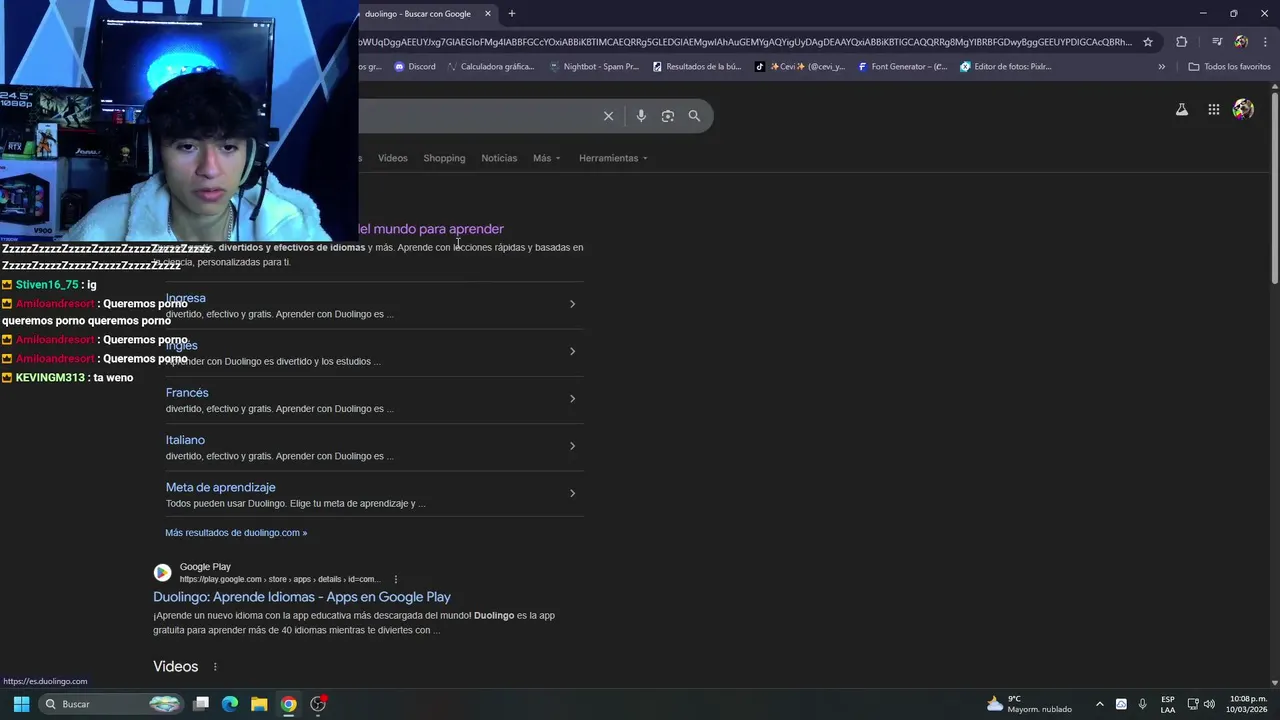Open the Meta de aprendizaje sitelink
The image size is (1280, 720).
coord(221,488)
